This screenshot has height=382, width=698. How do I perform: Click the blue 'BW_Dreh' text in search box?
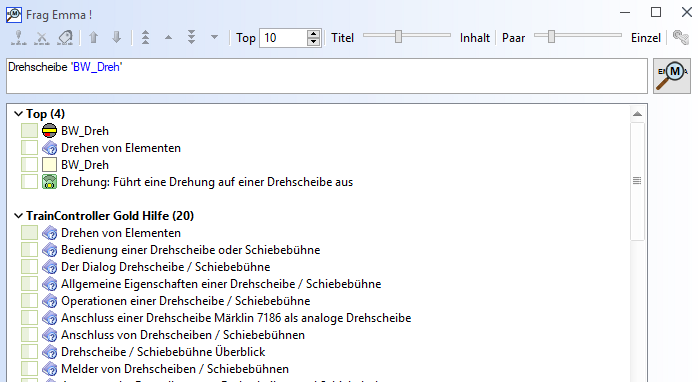(97, 67)
